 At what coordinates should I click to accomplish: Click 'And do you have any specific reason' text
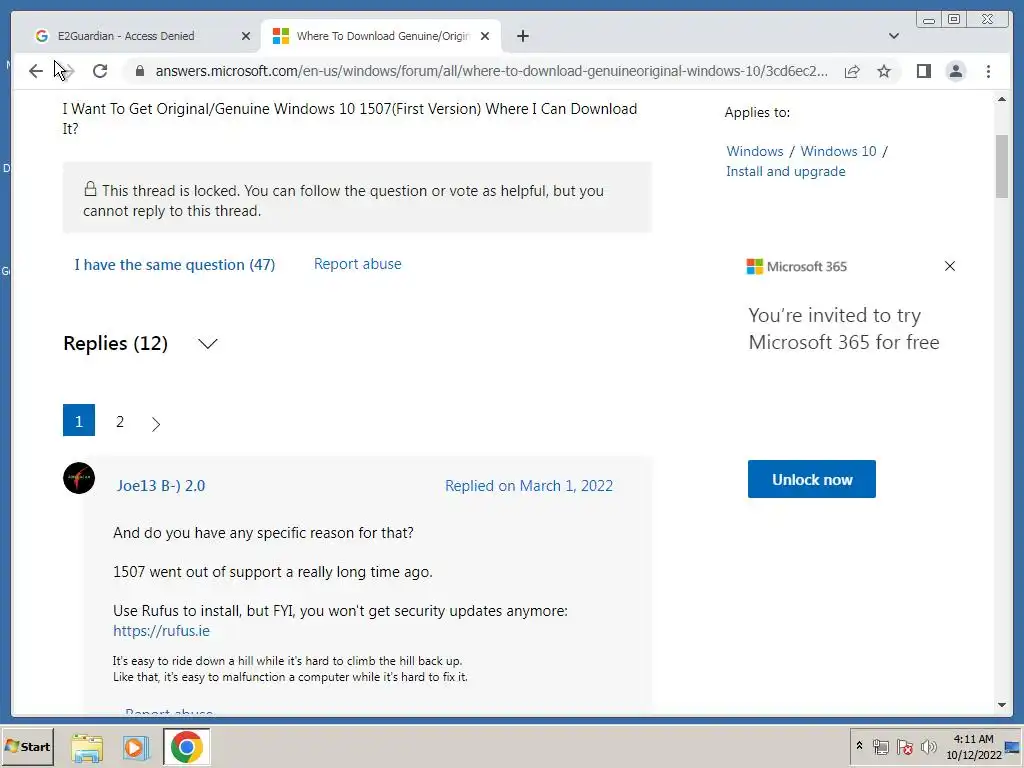263,533
